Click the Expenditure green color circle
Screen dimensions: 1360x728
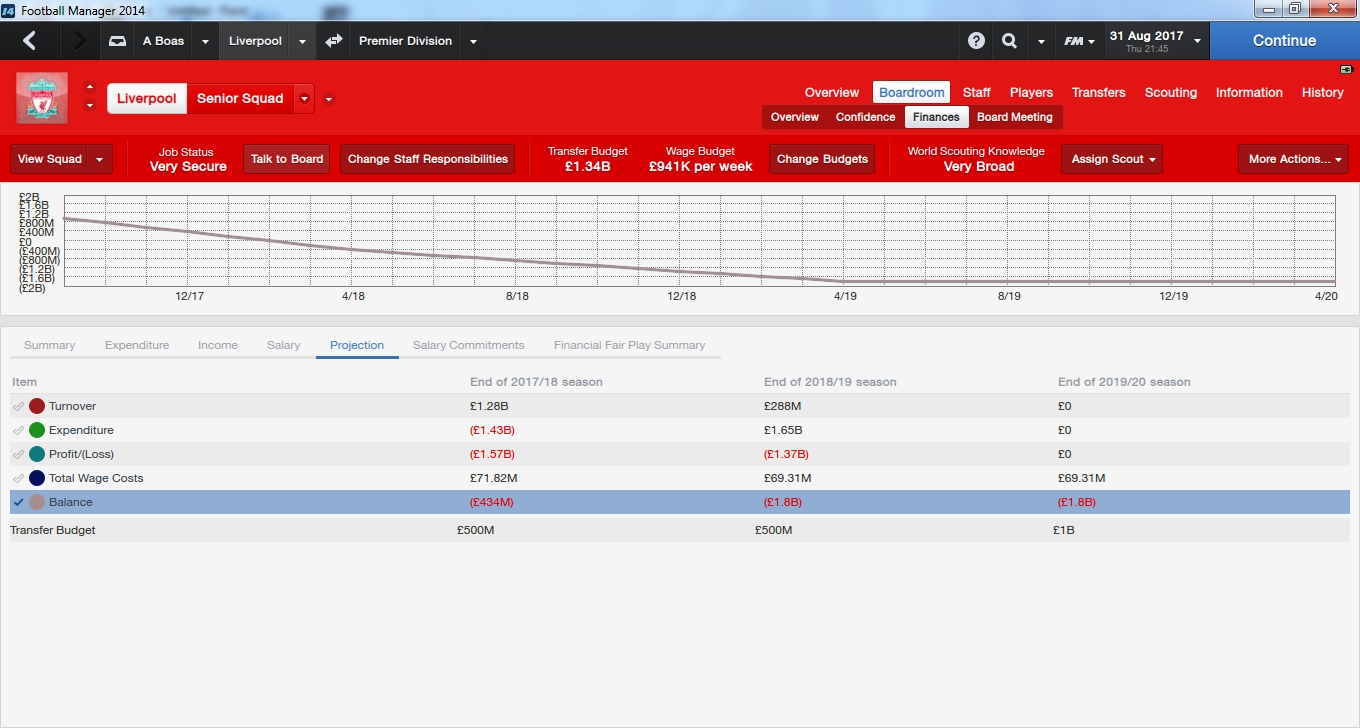point(37,430)
